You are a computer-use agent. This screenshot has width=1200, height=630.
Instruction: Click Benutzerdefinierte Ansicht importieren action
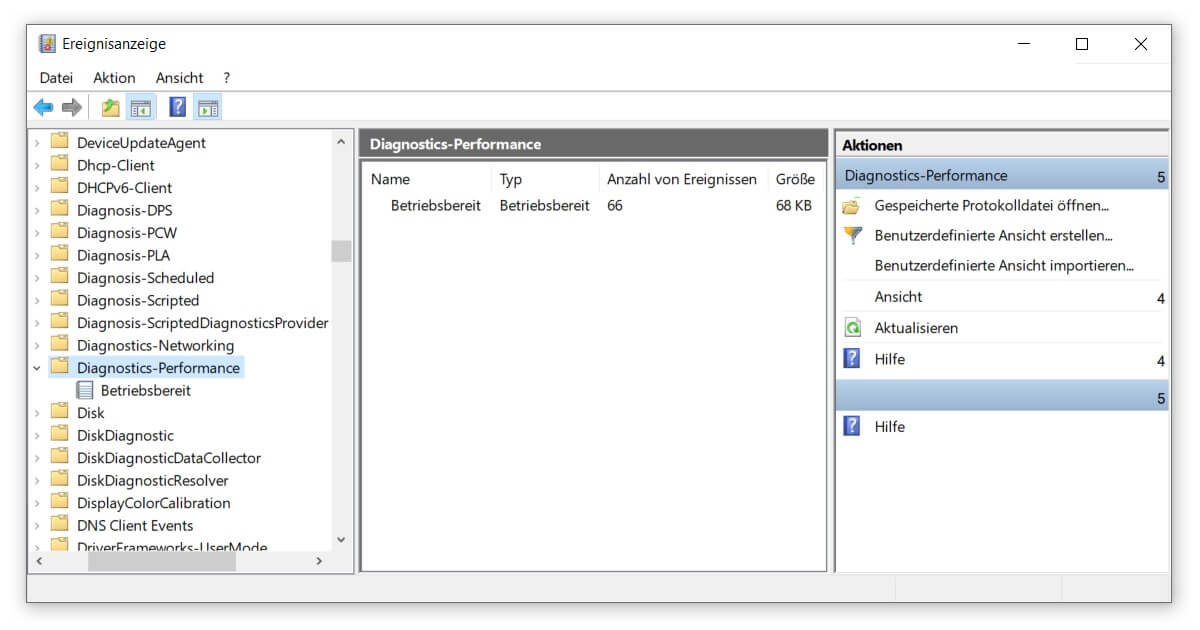pos(1004,266)
